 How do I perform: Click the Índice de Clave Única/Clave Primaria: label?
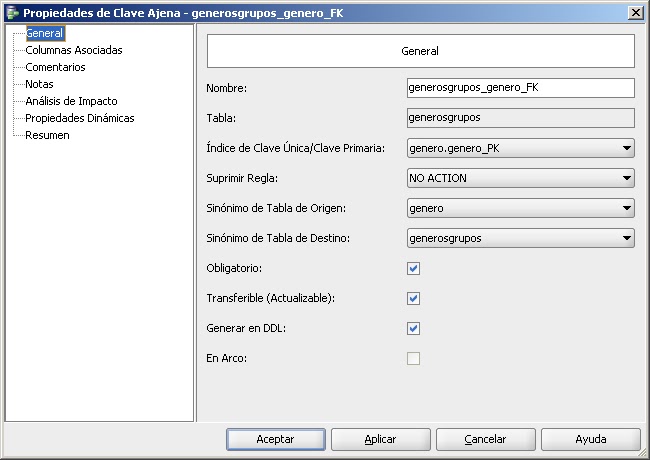click(x=296, y=148)
